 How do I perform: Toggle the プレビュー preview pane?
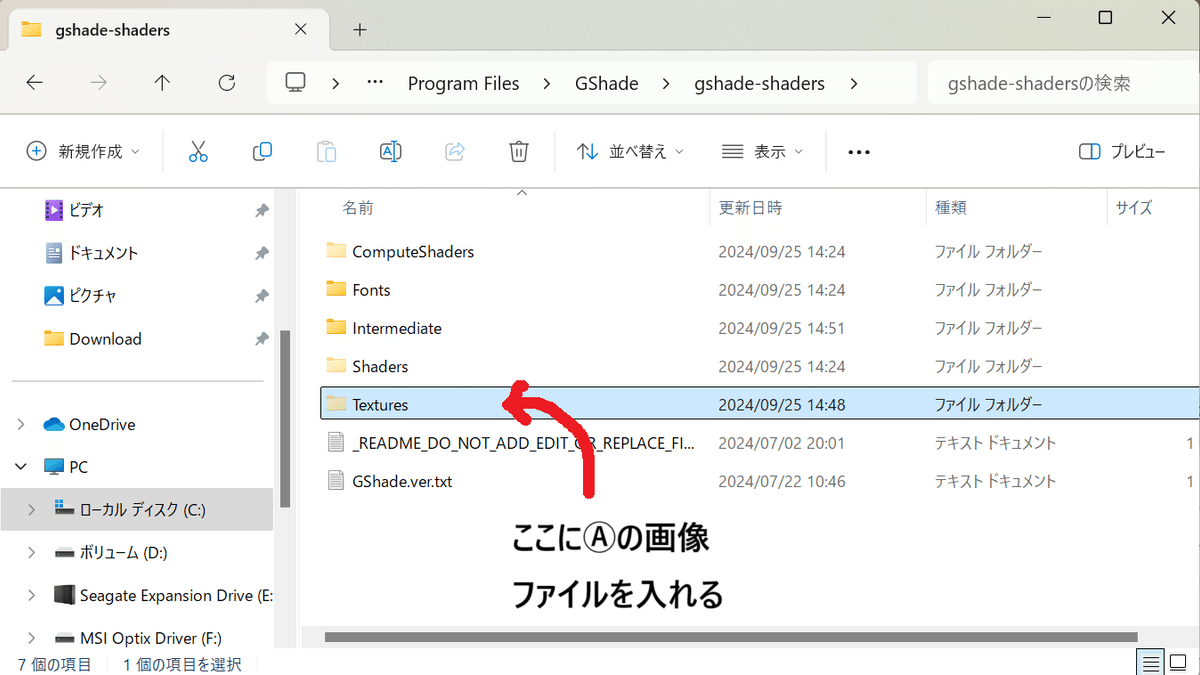(x=1122, y=151)
